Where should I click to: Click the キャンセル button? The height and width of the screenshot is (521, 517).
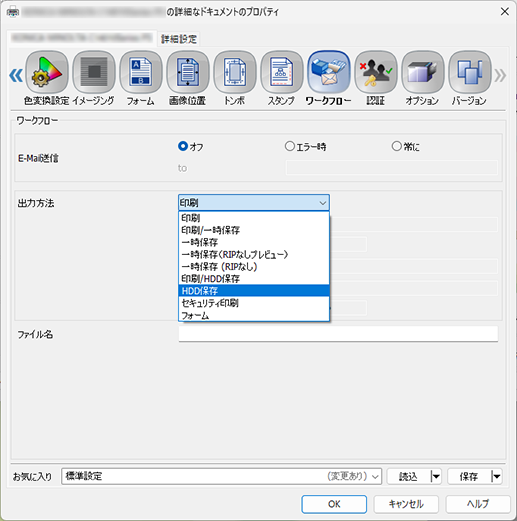[406, 504]
